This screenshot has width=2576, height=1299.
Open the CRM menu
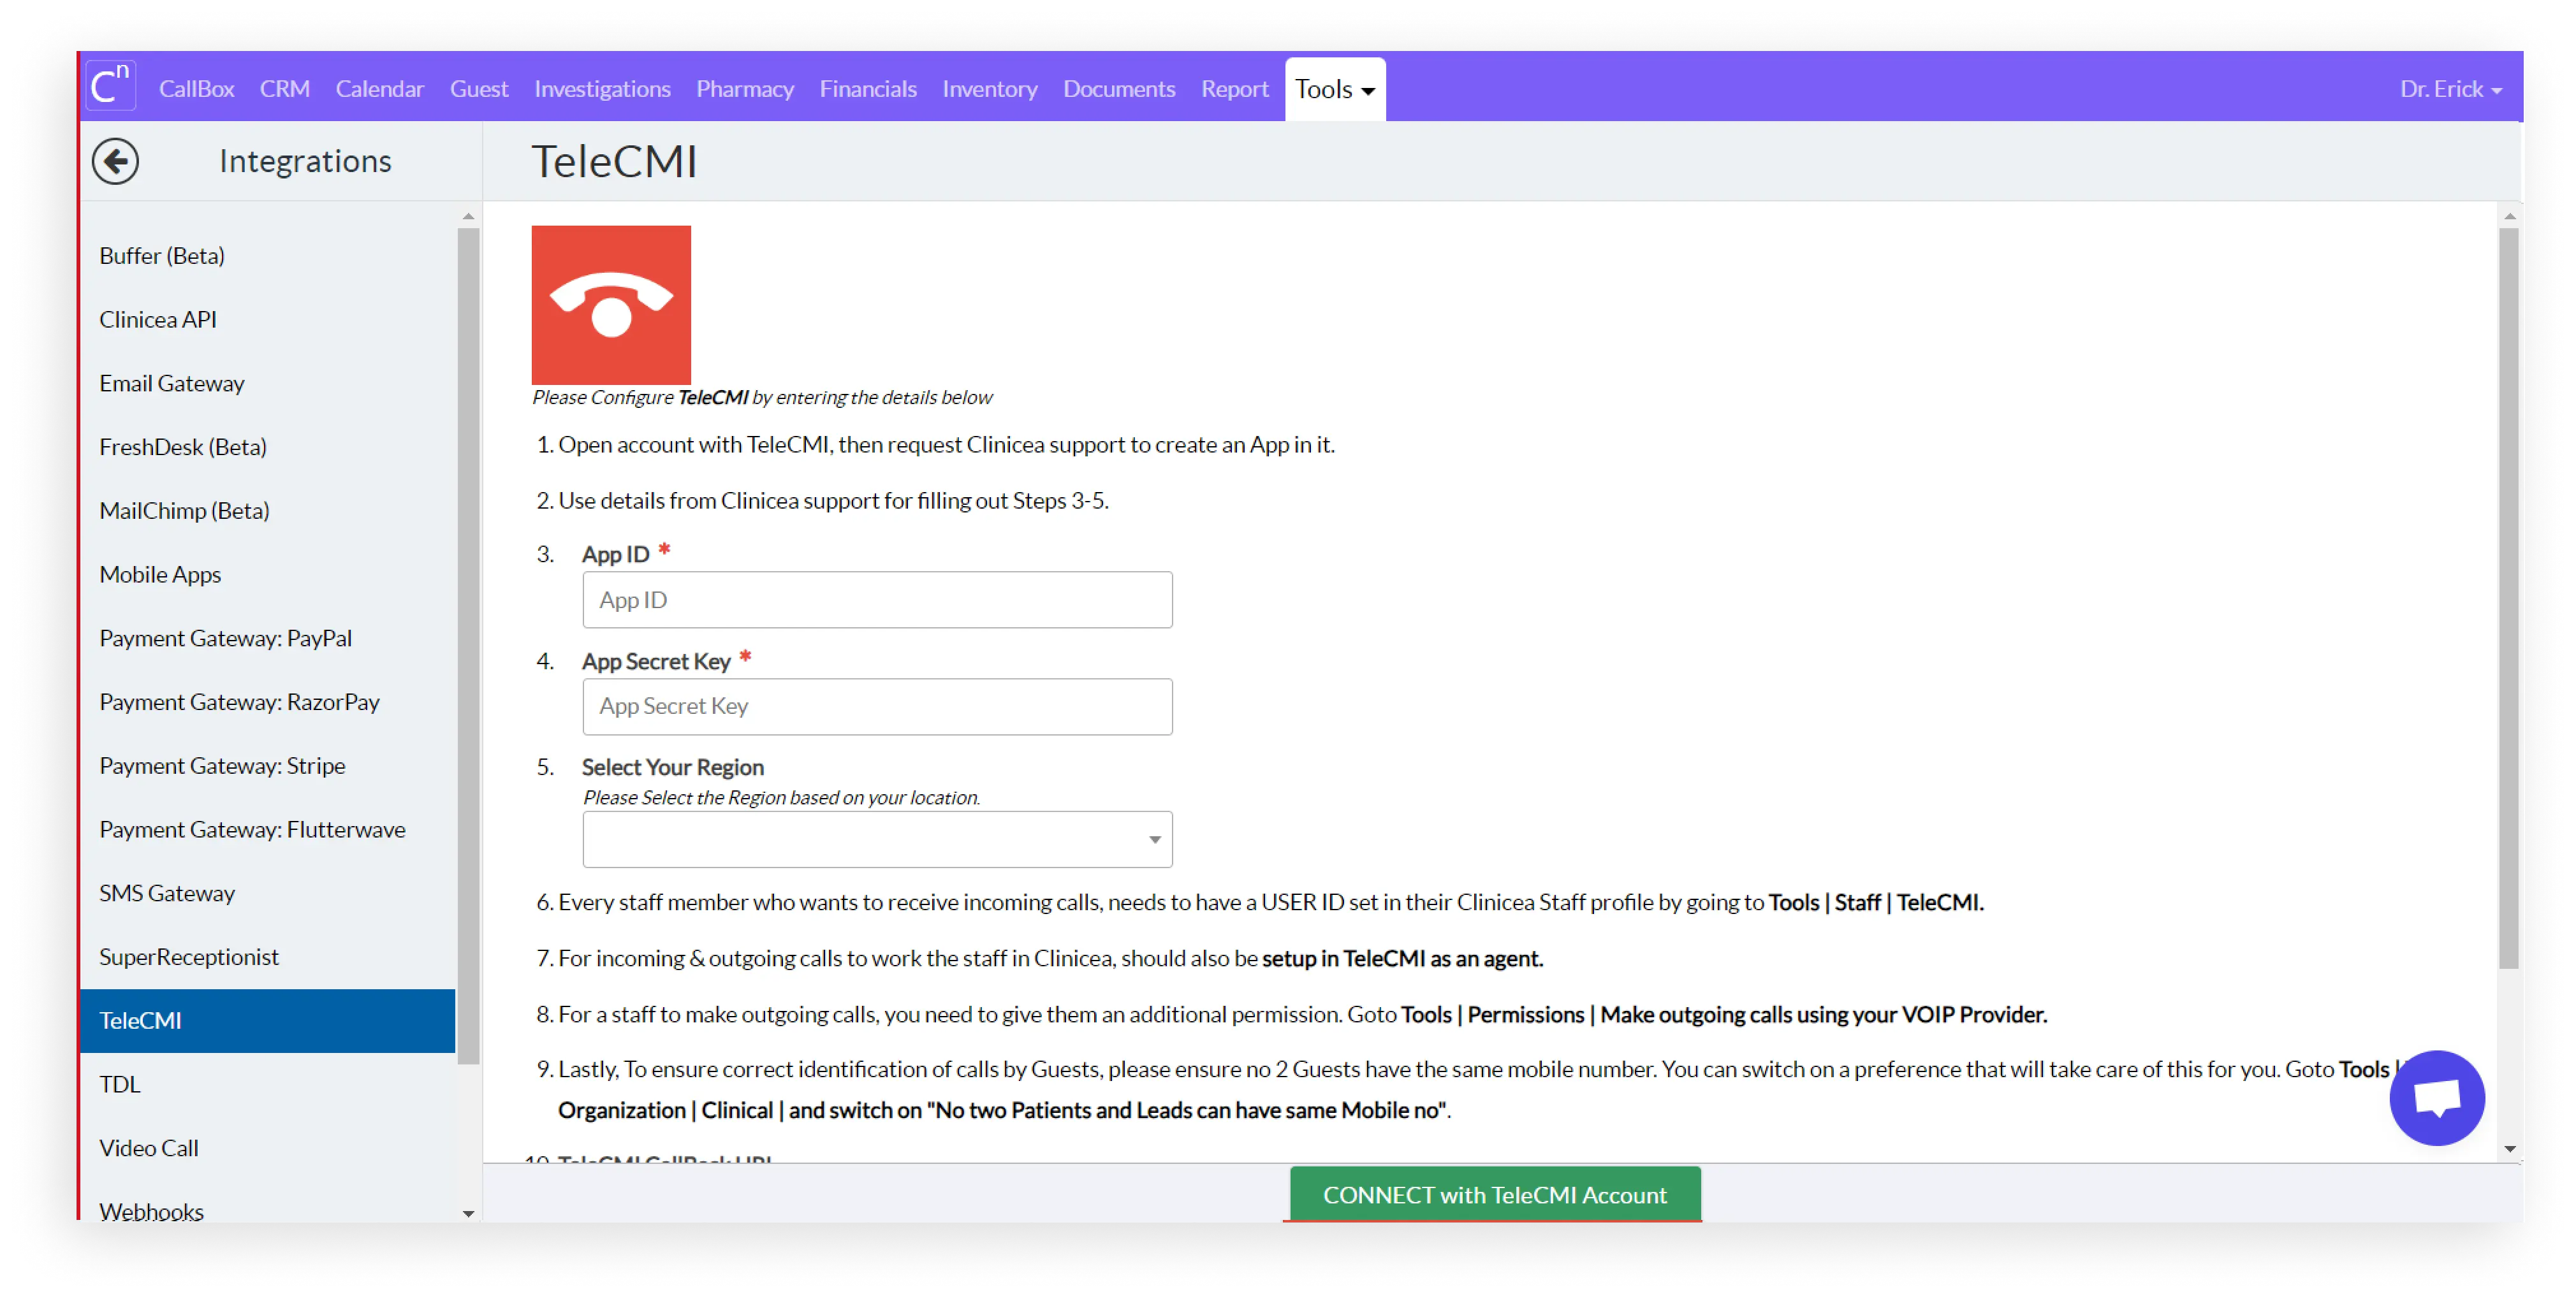coord(284,89)
